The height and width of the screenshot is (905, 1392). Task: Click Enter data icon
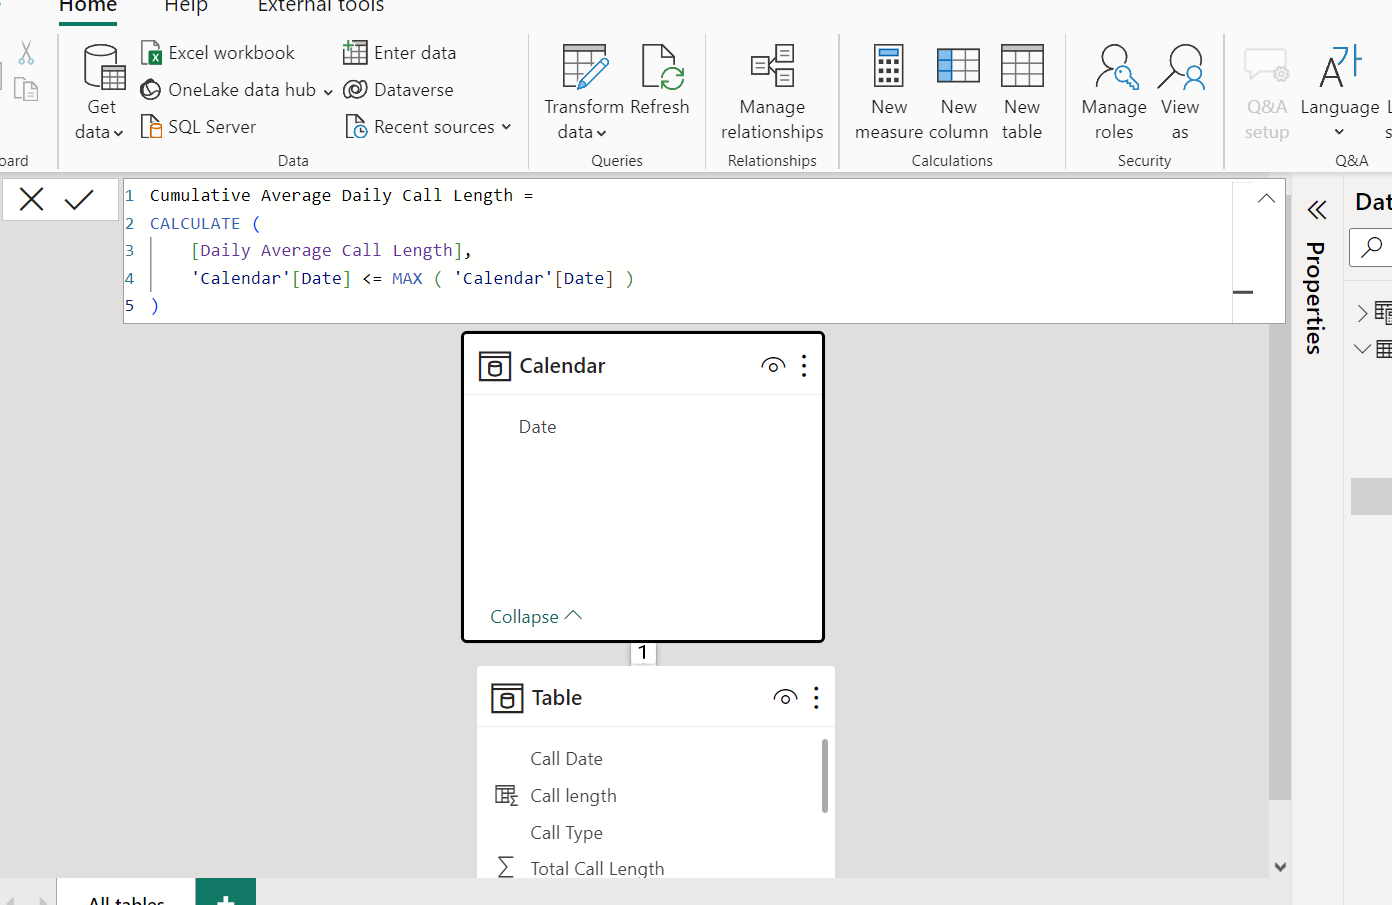pyautogui.click(x=355, y=52)
